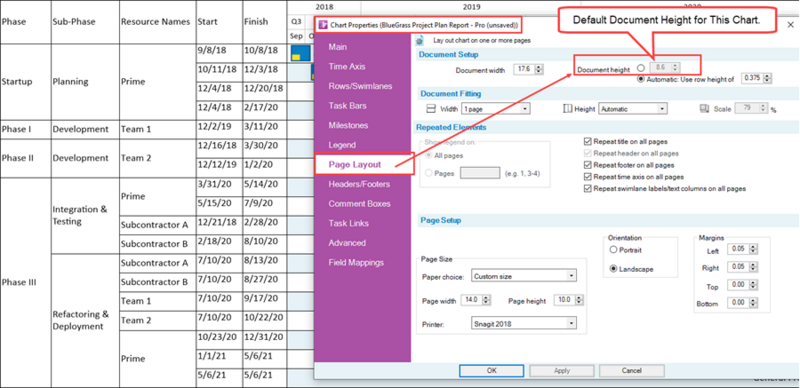
Task: Open the Printer dropdown showing Snagit 2018
Action: tap(524, 323)
